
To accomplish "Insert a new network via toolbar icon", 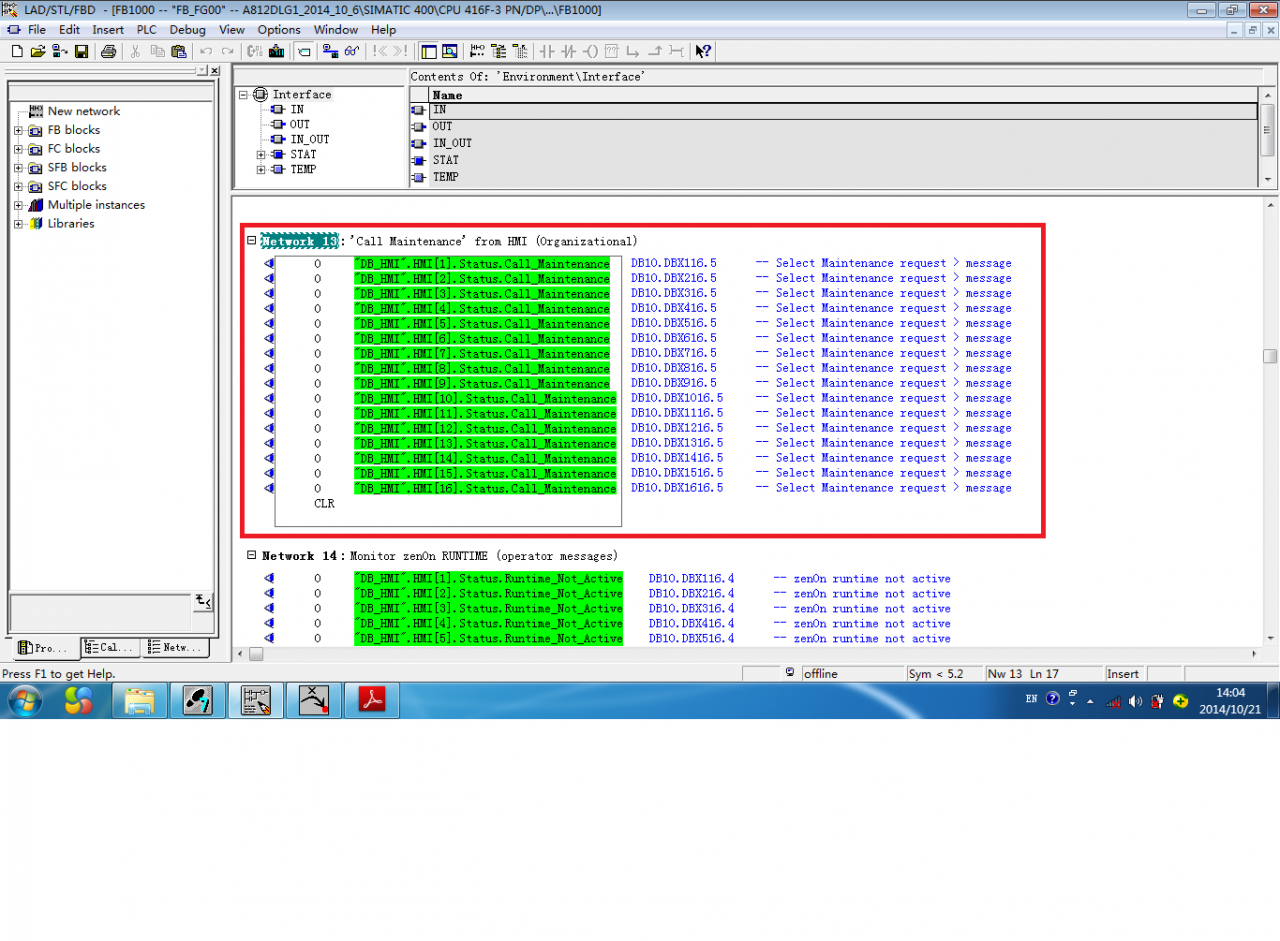I will pos(477,51).
